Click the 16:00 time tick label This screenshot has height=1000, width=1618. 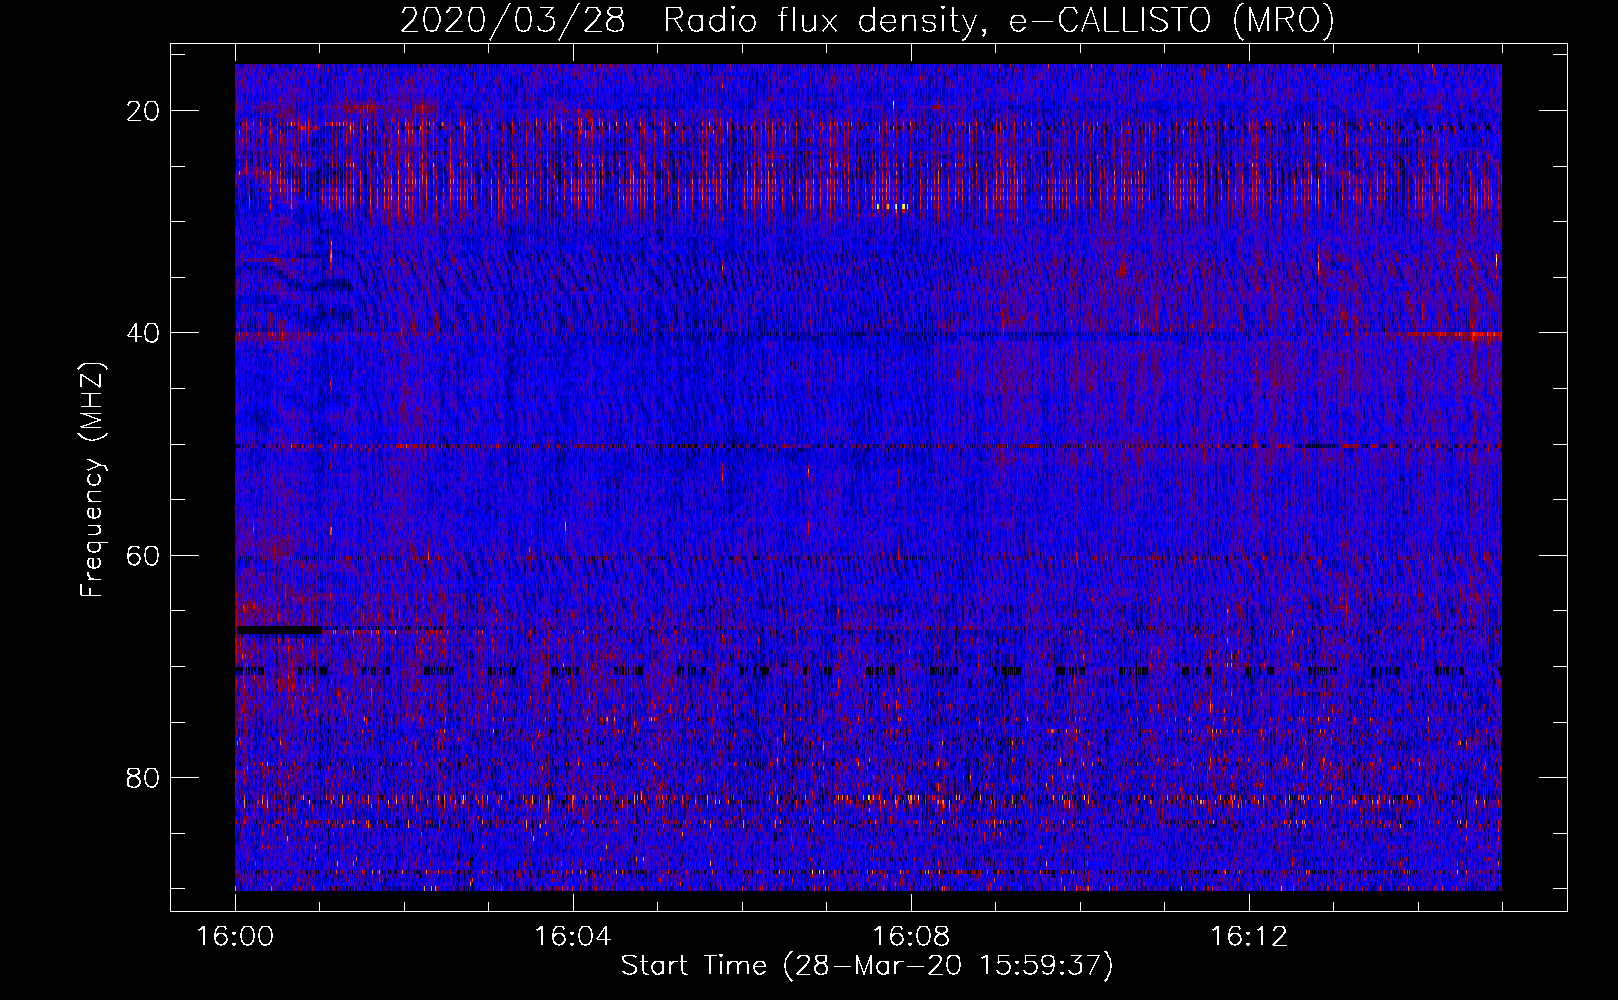pos(236,937)
